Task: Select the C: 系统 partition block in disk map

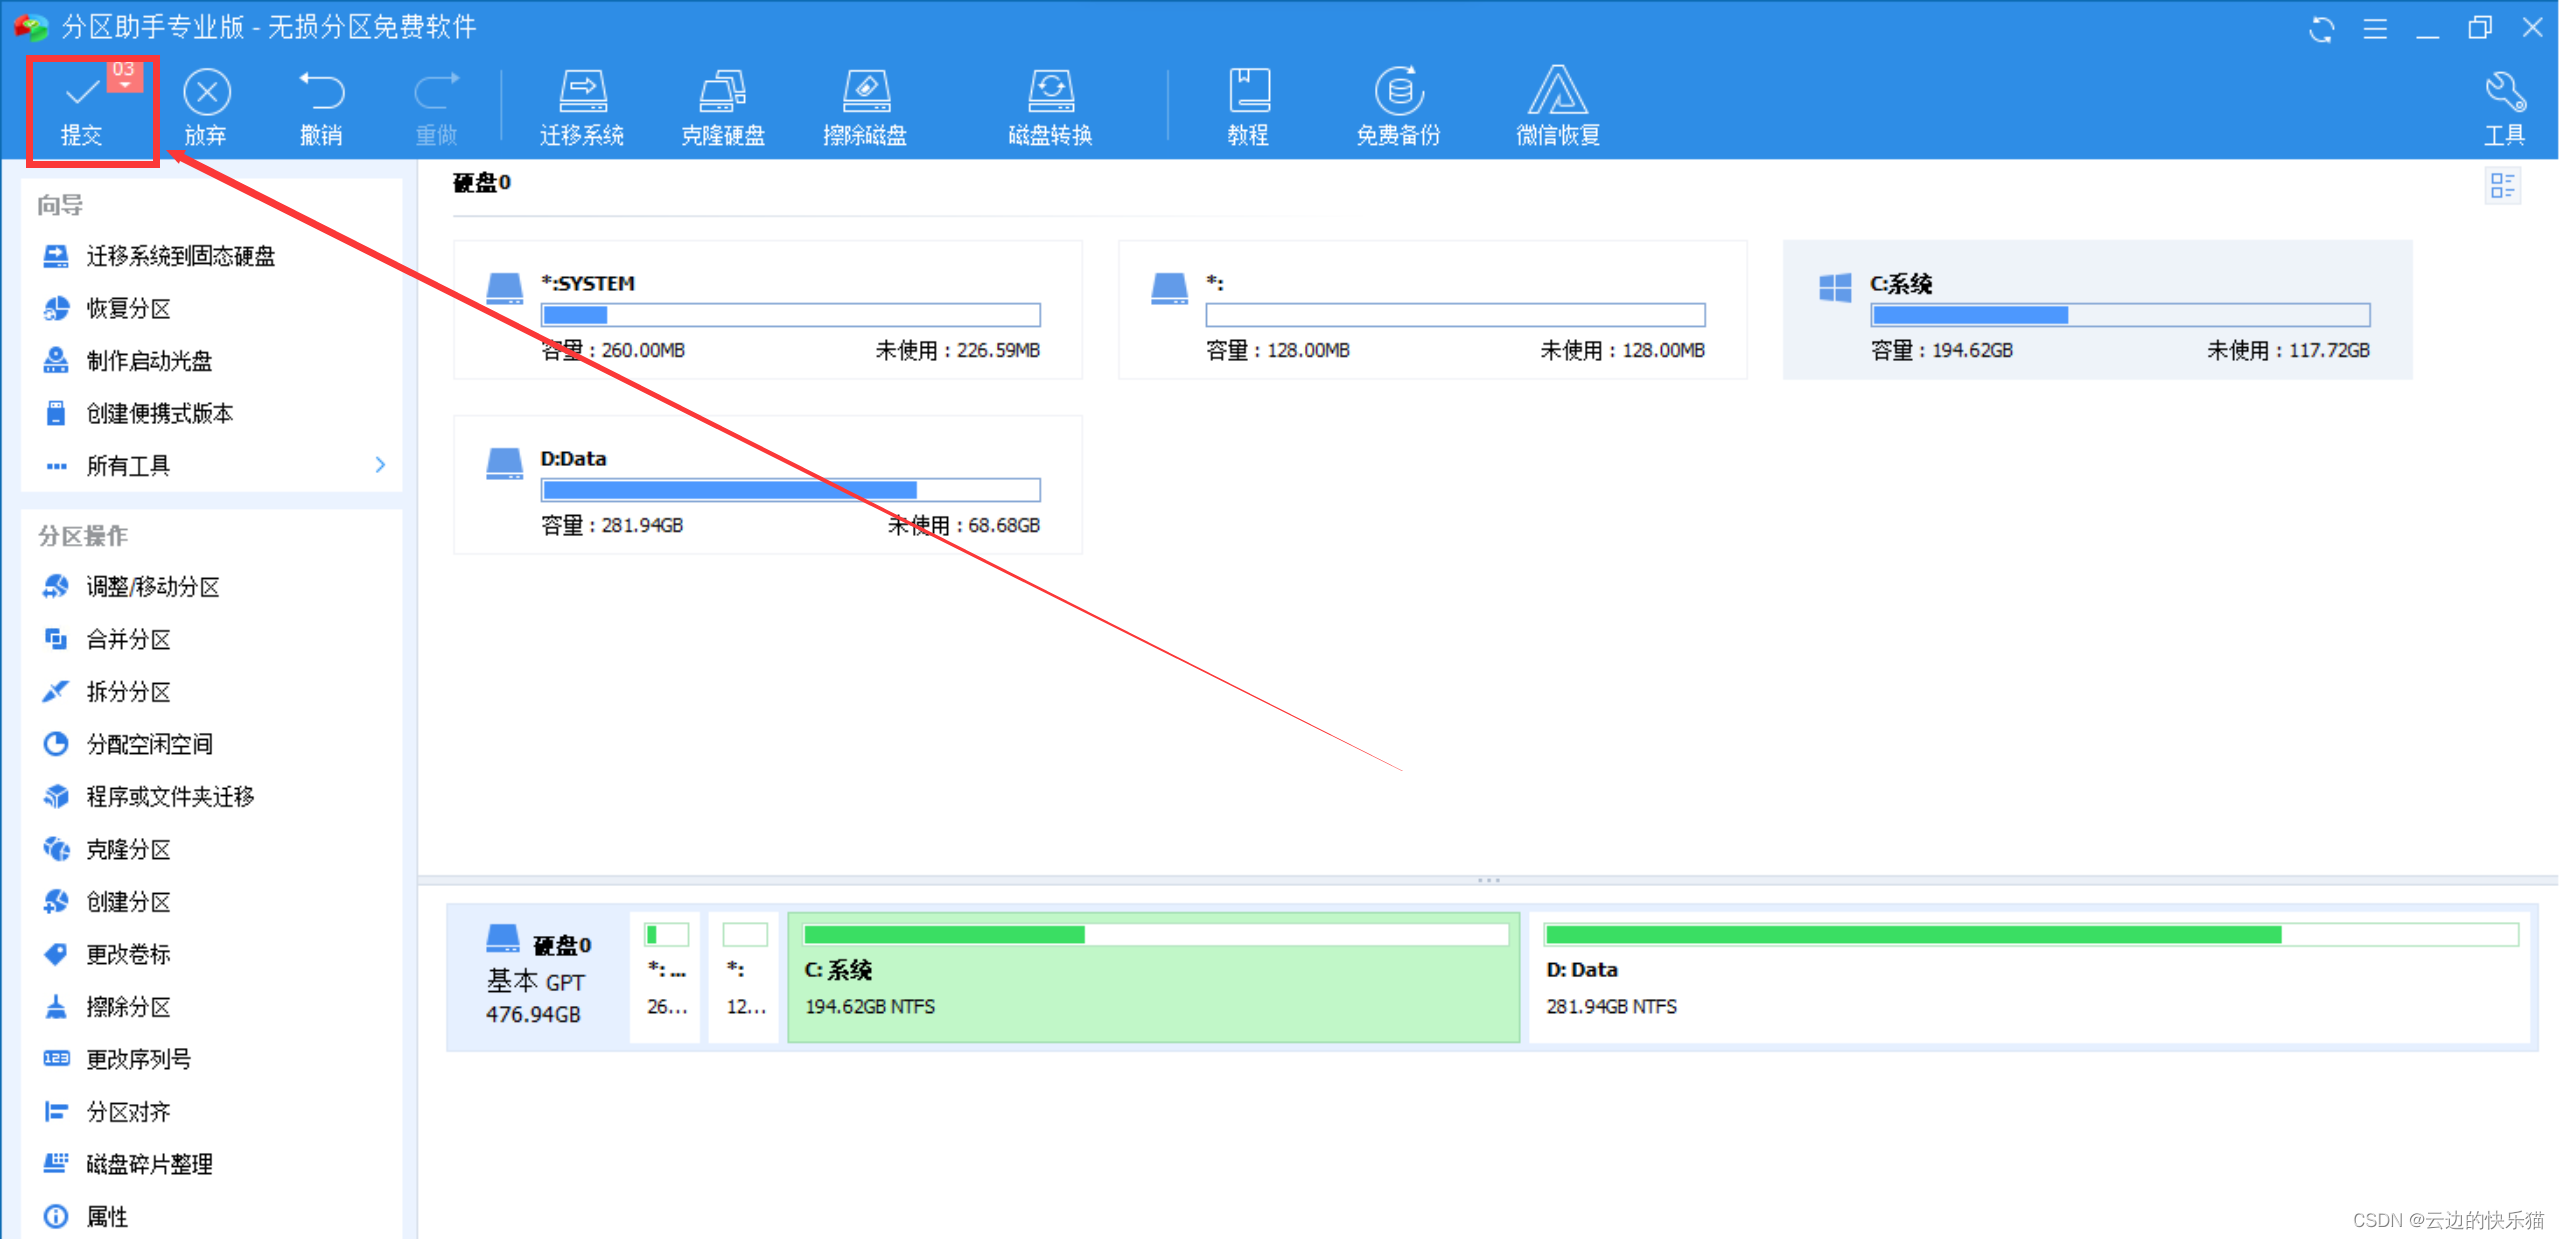Action: tap(1153, 977)
